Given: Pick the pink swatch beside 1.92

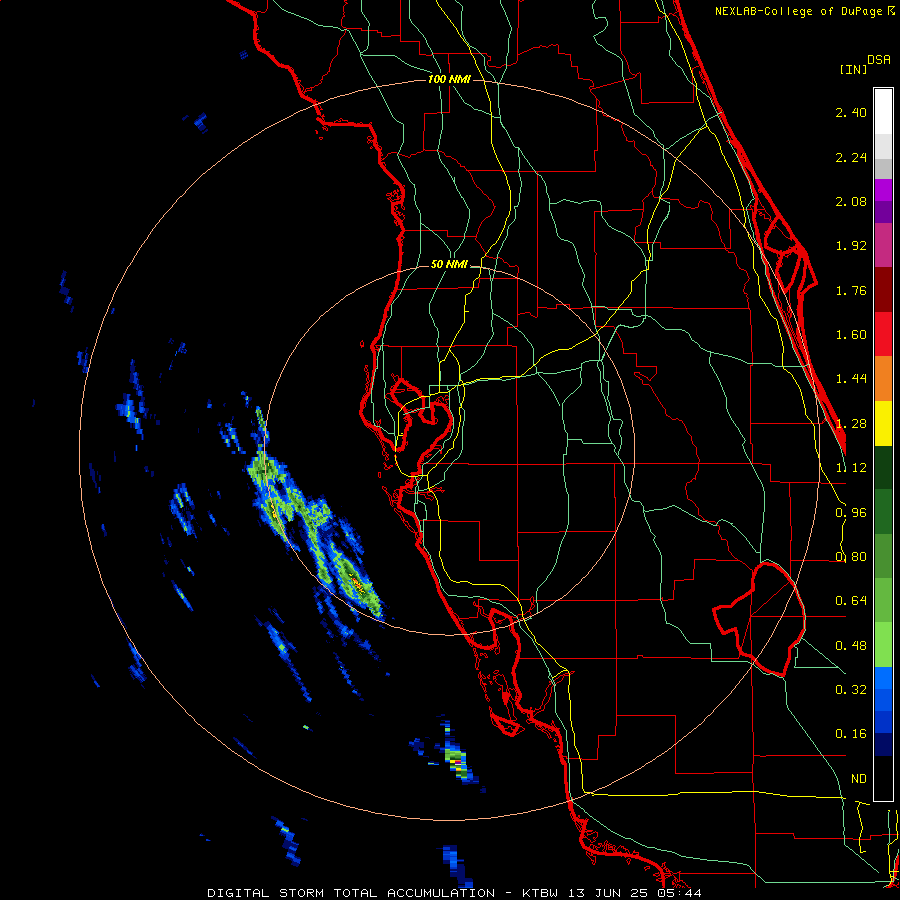Looking at the screenshot, I should click(x=883, y=245).
